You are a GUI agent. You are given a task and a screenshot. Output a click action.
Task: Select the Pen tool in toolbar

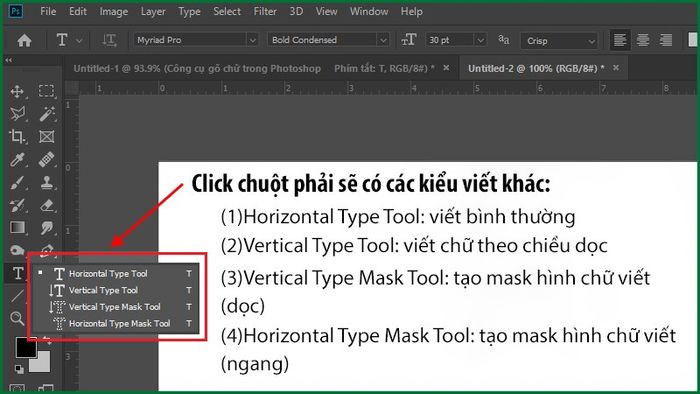[x=47, y=251]
